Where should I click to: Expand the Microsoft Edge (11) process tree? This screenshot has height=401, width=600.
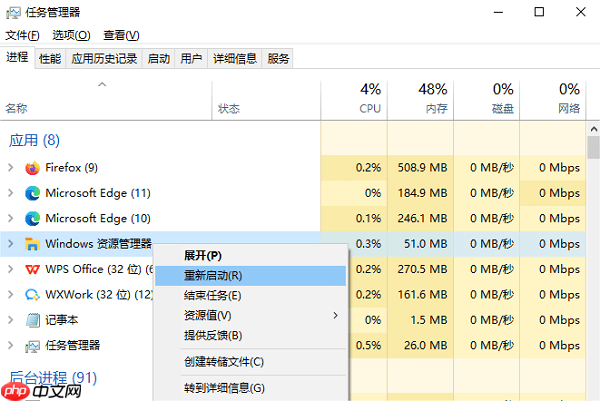pyautogui.click(x=11, y=193)
